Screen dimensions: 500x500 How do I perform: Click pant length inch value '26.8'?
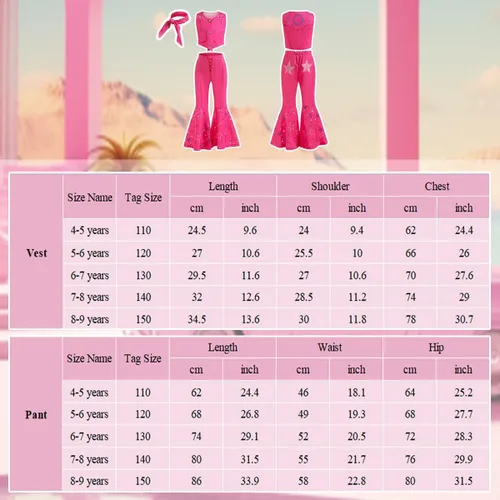click(x=250, y=414)
